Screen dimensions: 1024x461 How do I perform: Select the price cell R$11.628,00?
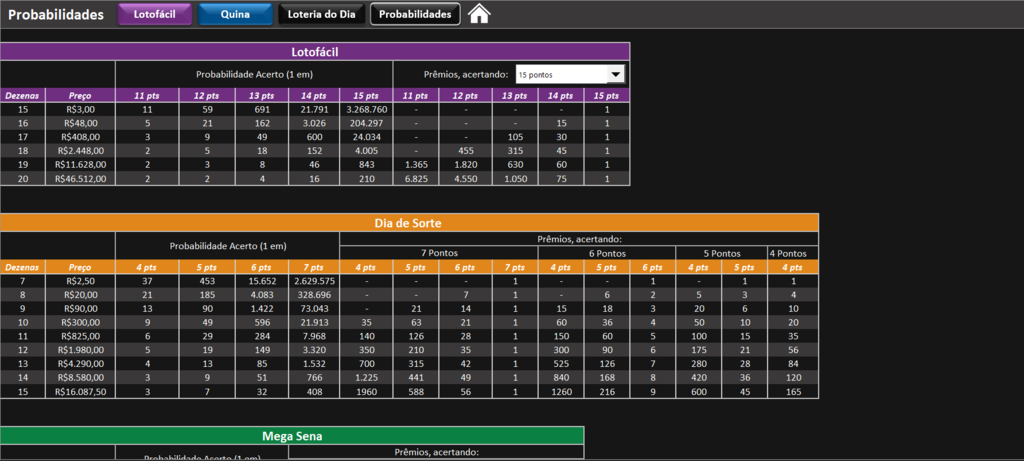click(81, 165)
